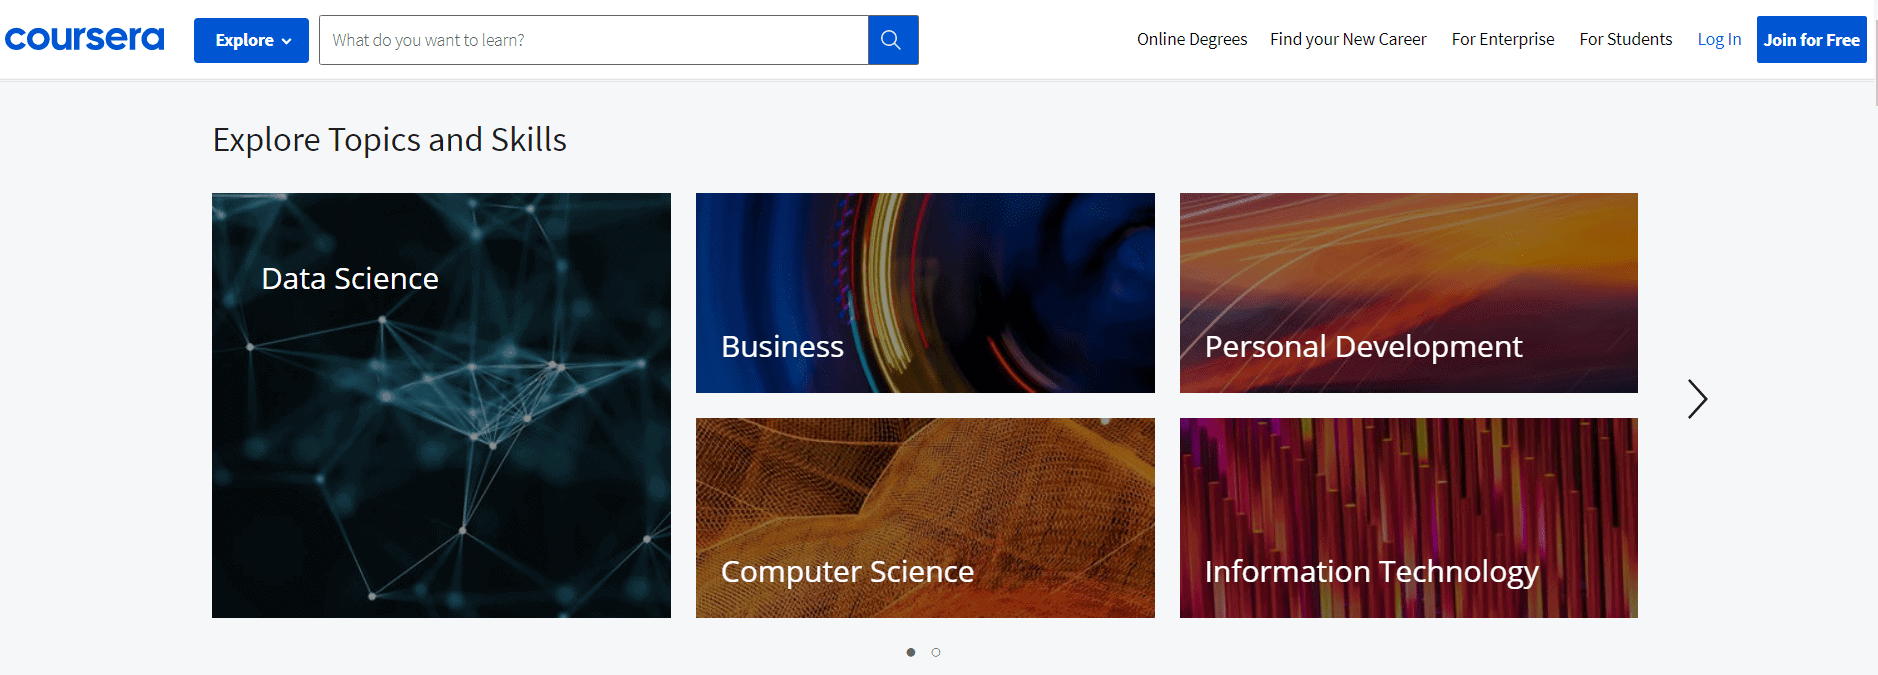Viewport: 1878px width, 675px height.
Task: Open the Coursera logo homepage
Action: tap(84, 39)
